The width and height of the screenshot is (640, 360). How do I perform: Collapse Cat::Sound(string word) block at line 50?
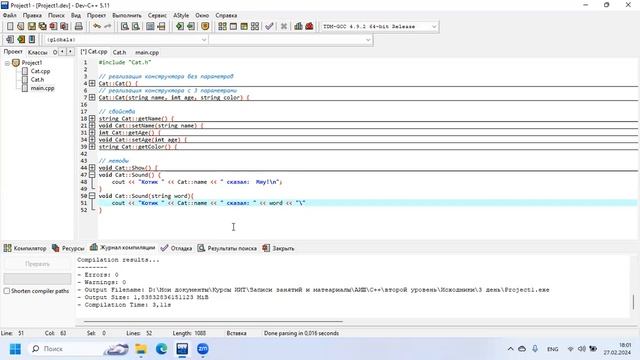(92, 196)
